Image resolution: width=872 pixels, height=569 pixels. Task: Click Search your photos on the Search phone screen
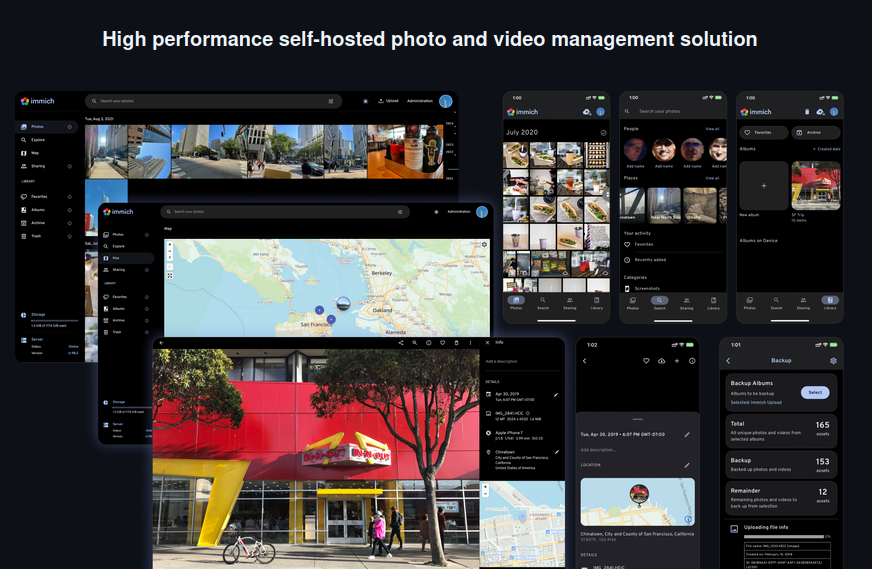(660, 111)
